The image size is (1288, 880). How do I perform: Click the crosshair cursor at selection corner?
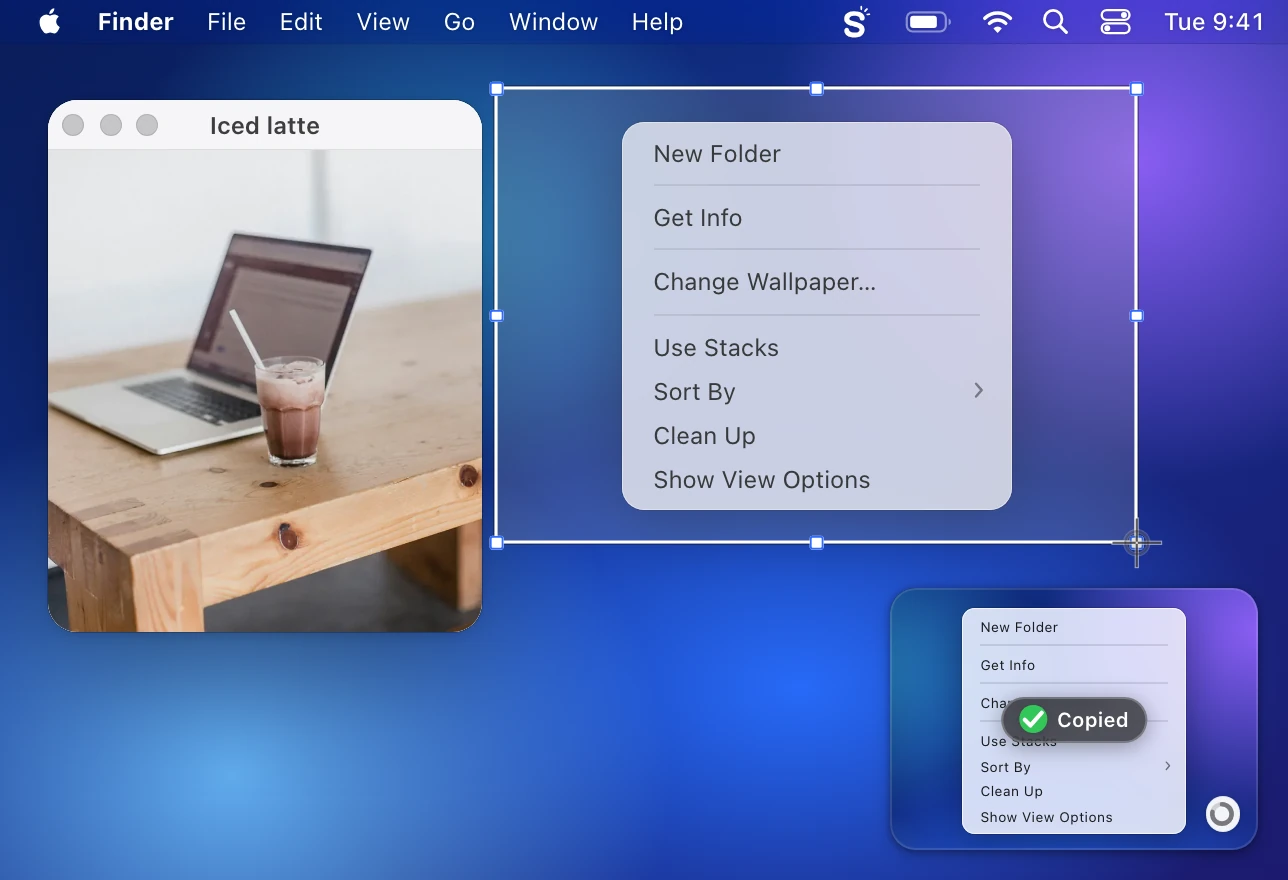coord(1137,543)
